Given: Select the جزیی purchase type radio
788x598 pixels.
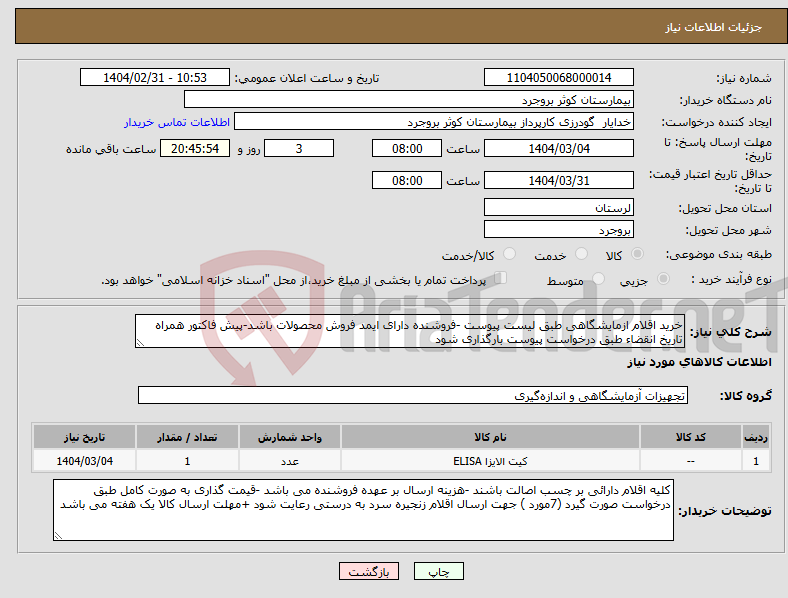Looking at the screenshot, I should pyautogui.click(x=663, y=279).
